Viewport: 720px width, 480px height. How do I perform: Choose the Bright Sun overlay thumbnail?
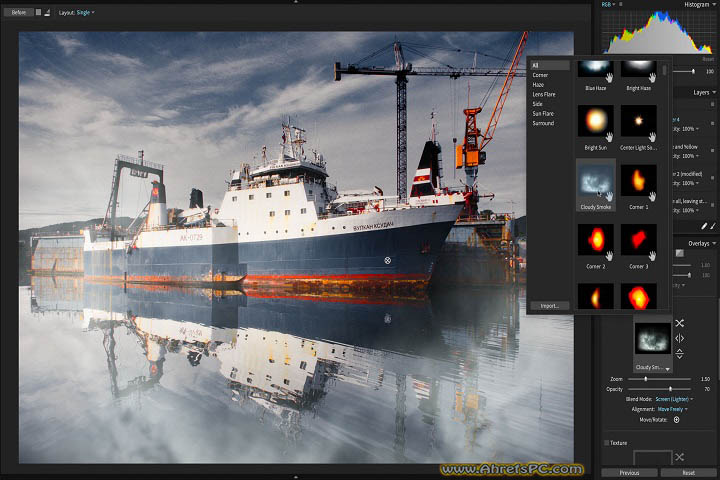(x=596, y=121)
